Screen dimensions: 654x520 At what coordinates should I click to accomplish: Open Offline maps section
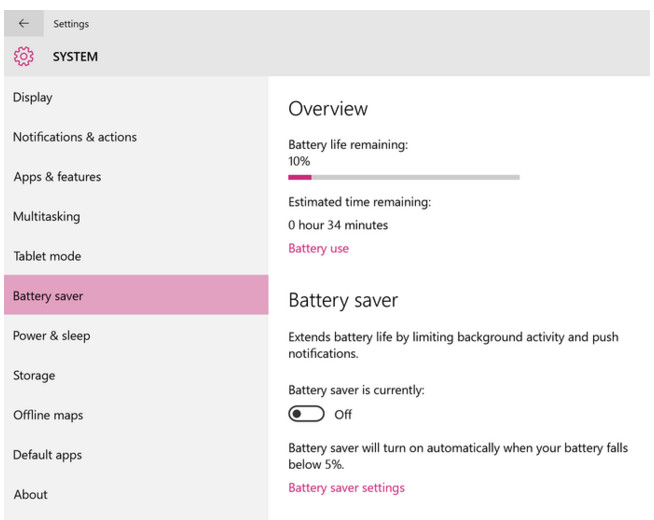[136, 415]
